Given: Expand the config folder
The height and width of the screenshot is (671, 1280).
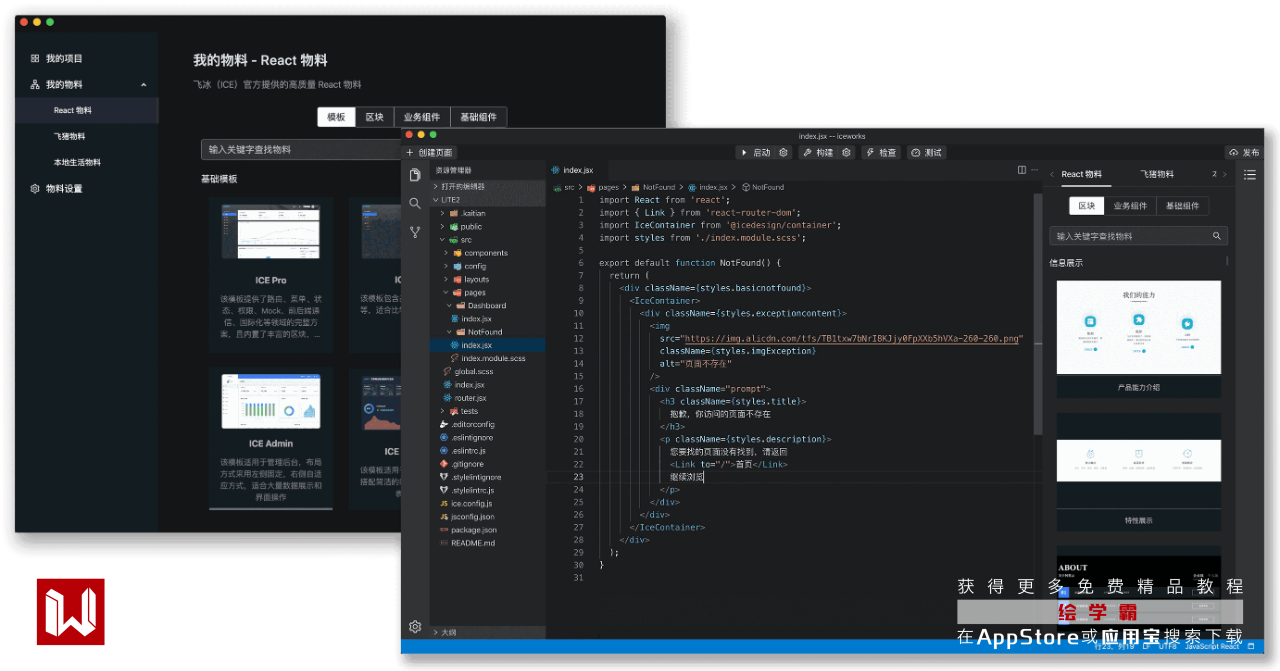Looking at the screenshot, I should [x=488, y=266].
